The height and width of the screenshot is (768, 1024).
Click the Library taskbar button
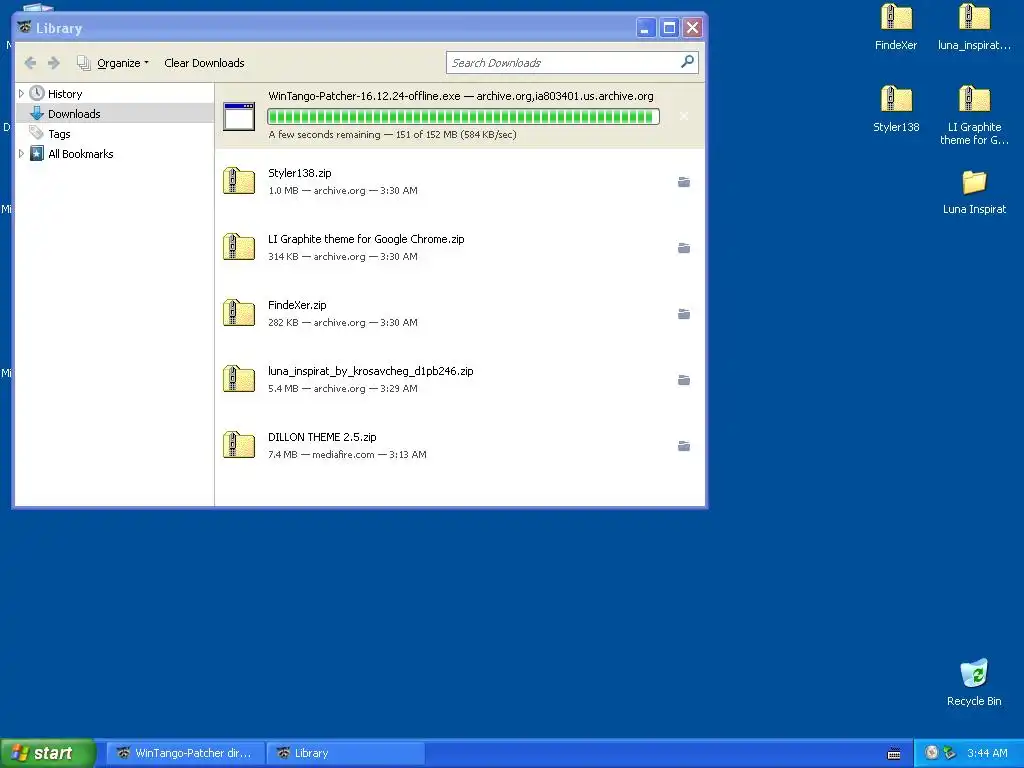(346, 753)
